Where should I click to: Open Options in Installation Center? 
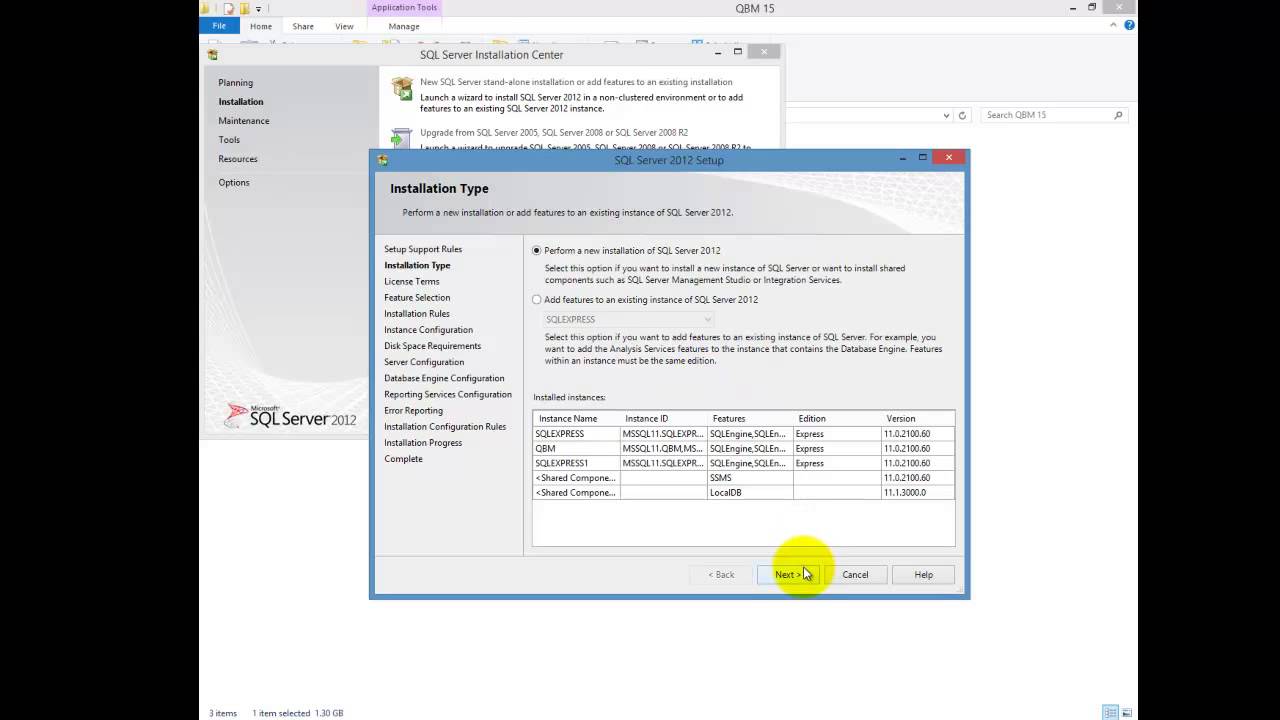pos(234,183)
